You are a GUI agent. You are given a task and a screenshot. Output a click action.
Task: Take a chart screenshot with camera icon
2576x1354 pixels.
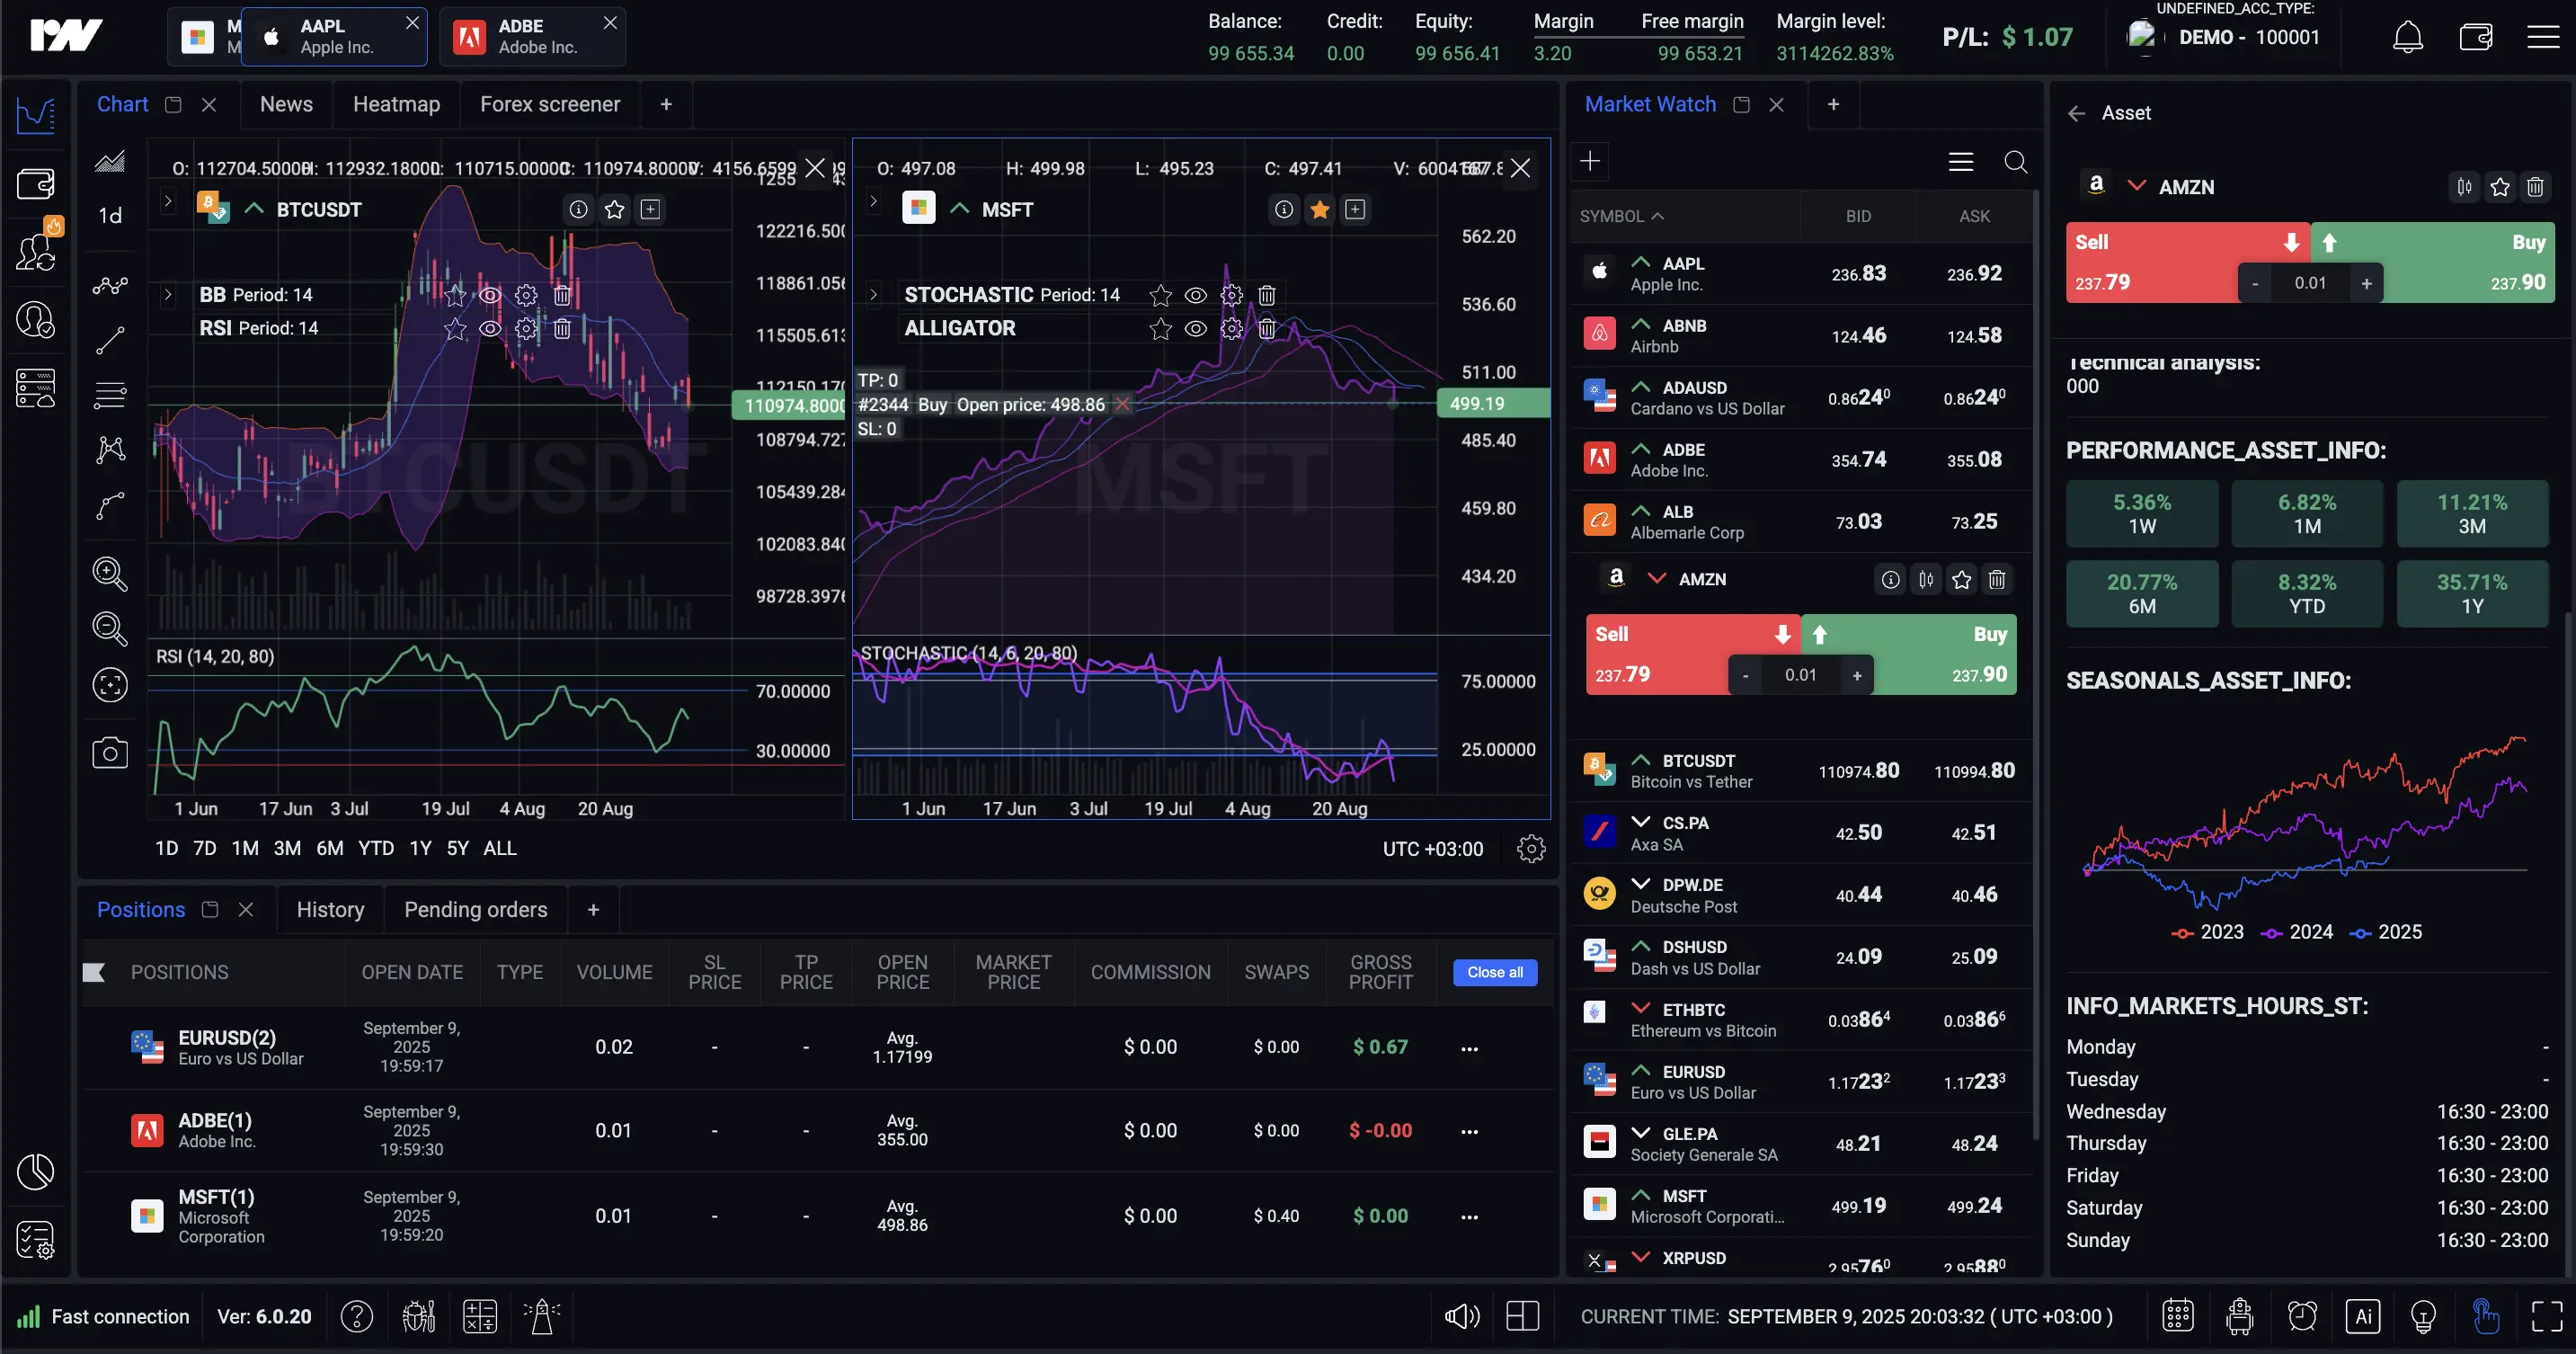point(110,753)
